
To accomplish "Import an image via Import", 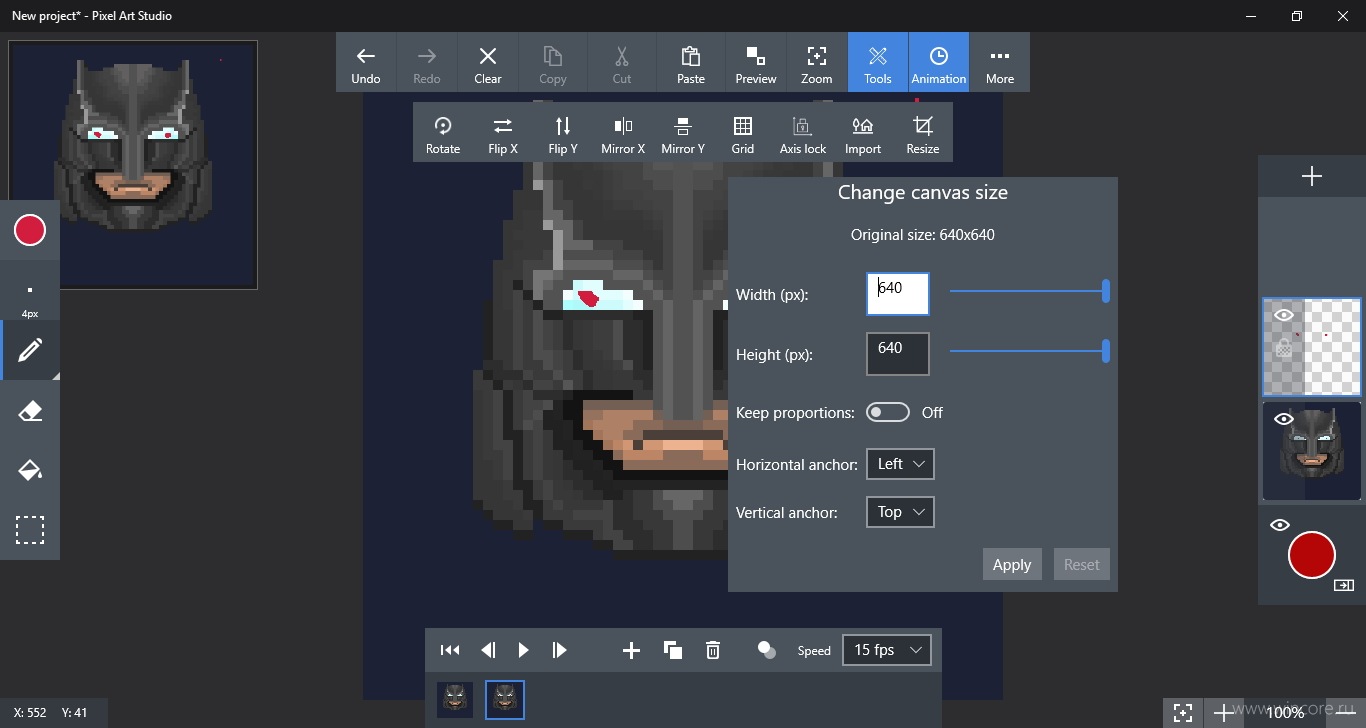I will 863,133.
